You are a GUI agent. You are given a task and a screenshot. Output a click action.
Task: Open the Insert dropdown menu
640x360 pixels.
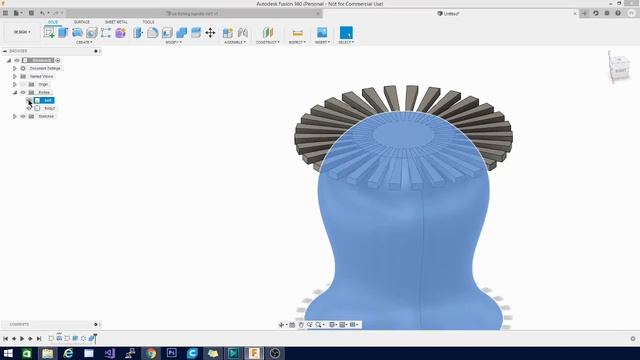point(322,42)
